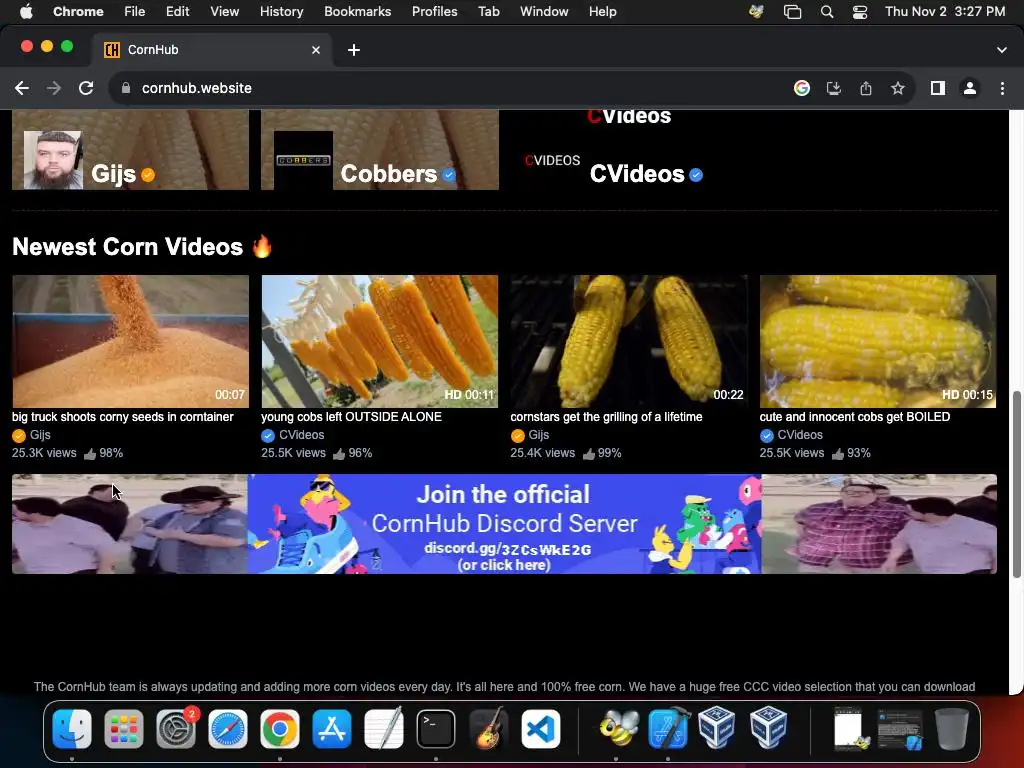This screenshot has width=1024, height=768.
Task: Open Terminal from the dock
Action: pyautogui.click(x=436, y=729)
